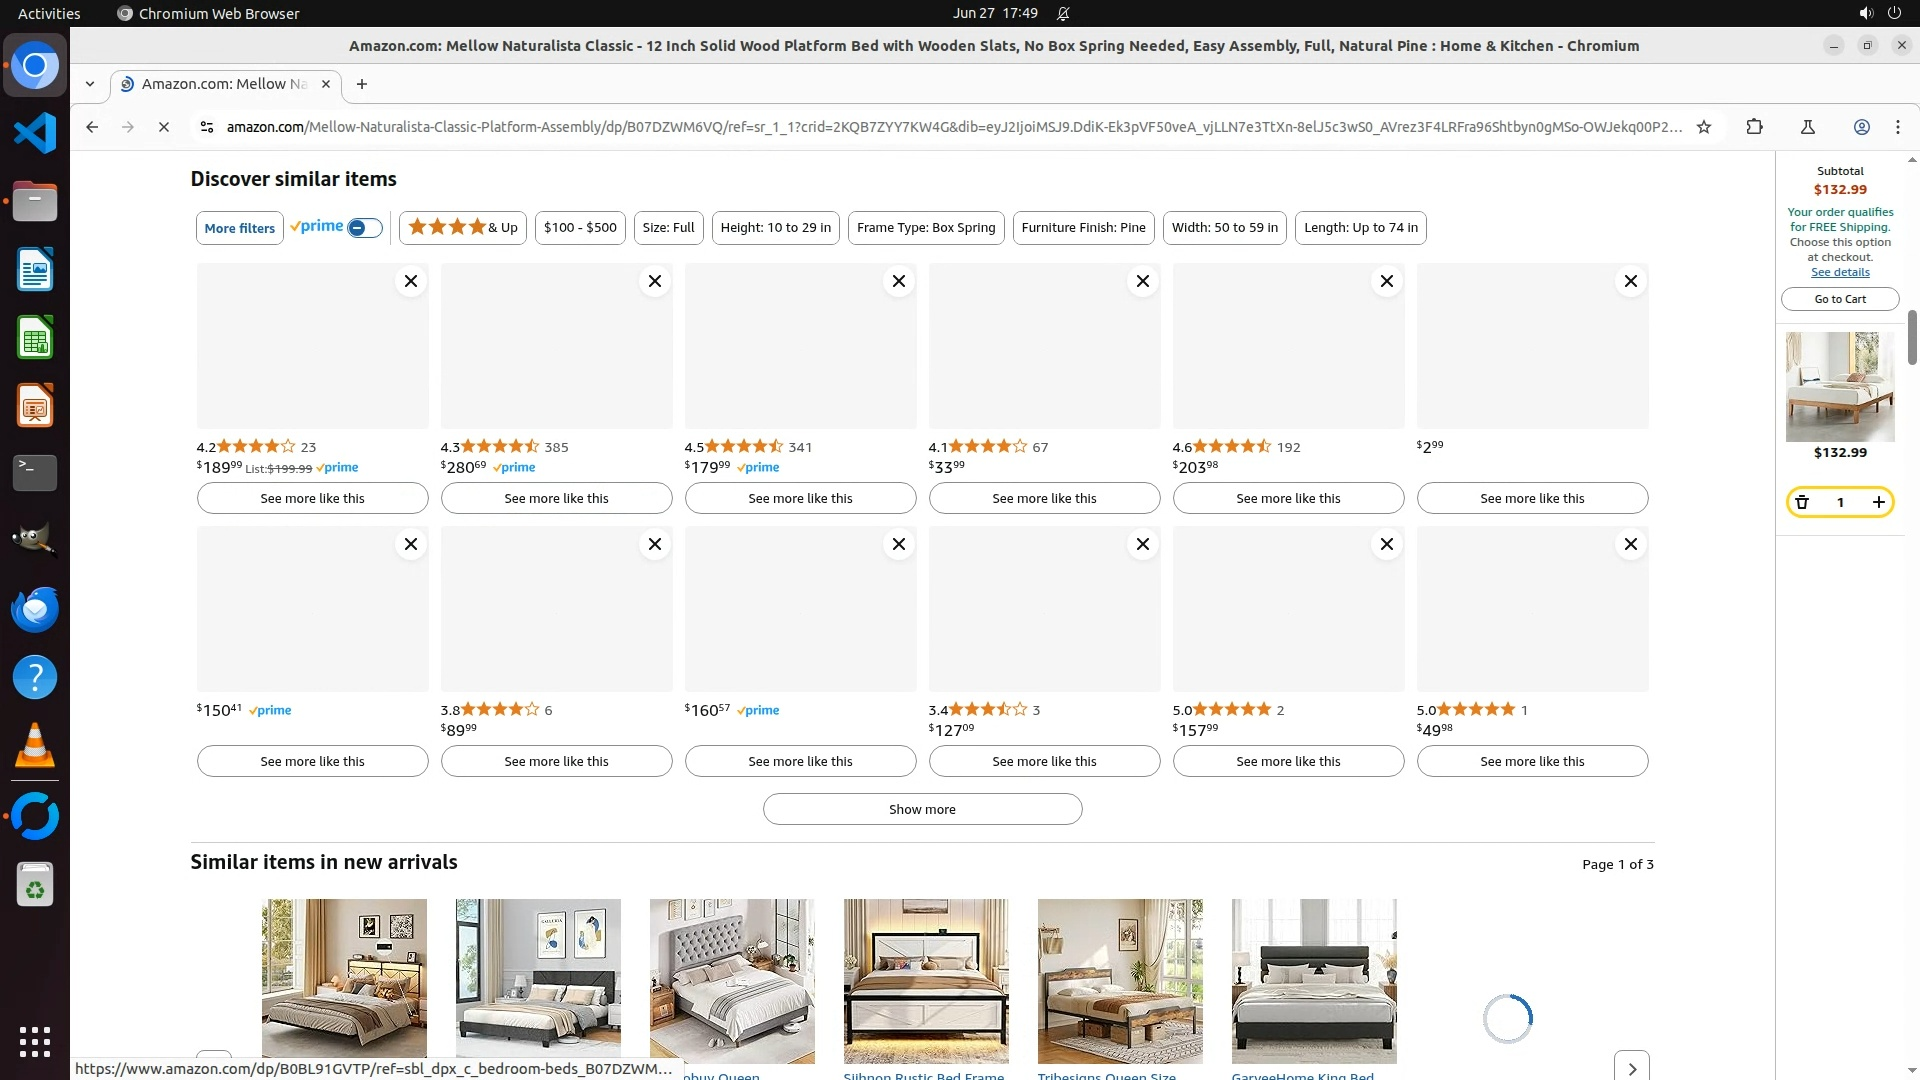Open a new browser tab
Viewport: 1920px width, 1080px height.
point(362,84)
